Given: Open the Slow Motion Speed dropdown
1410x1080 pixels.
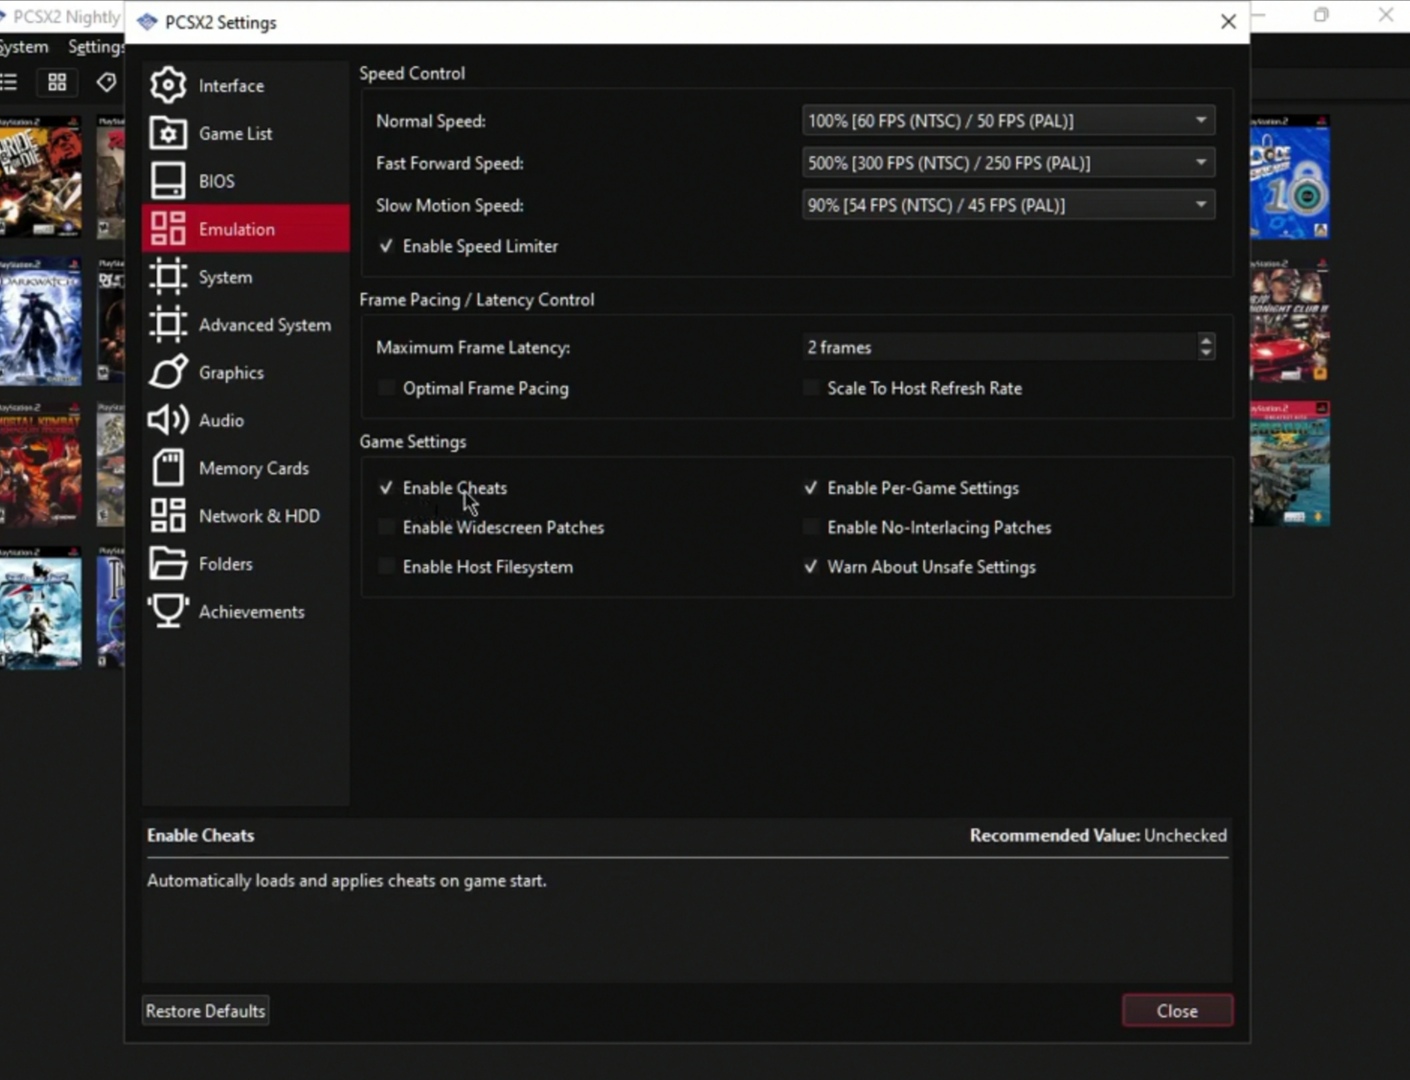Looking at the screenshot, I should point(1008,205).
